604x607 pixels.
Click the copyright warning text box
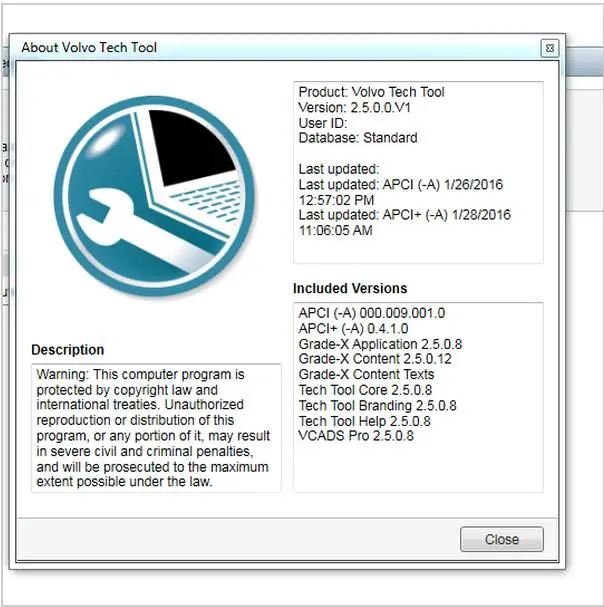(x=156, y=428)
